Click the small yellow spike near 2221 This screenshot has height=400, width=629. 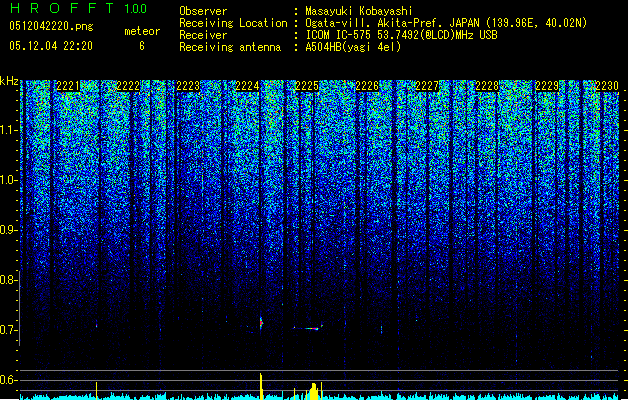(x=97, y=390)
